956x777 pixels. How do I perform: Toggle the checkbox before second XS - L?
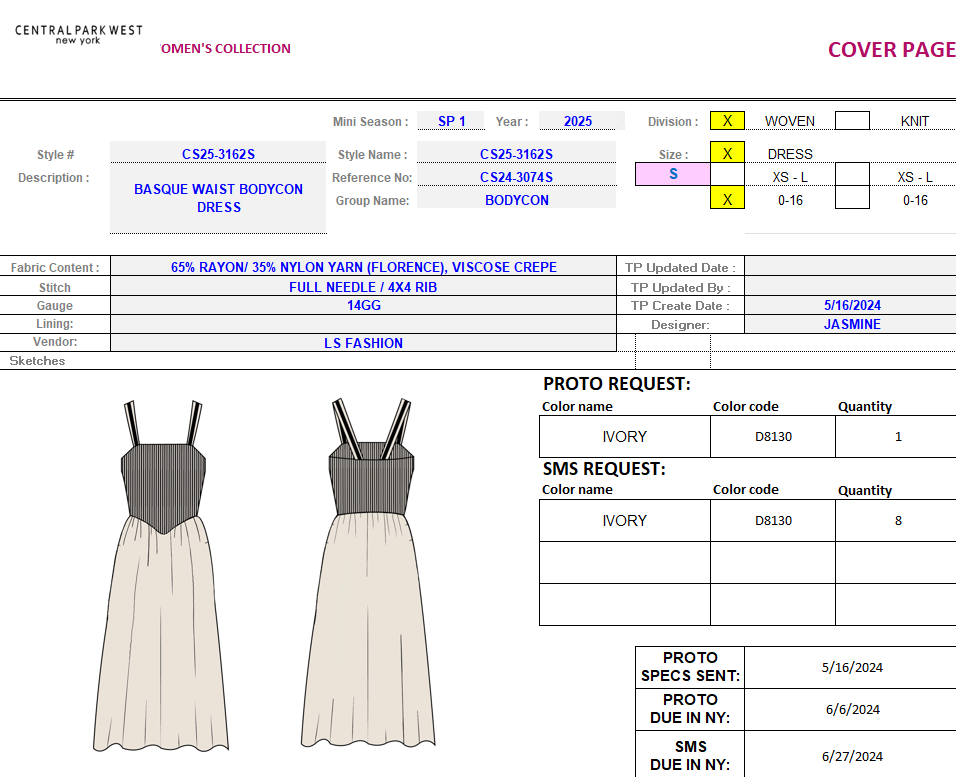click(x=852, y=175)
